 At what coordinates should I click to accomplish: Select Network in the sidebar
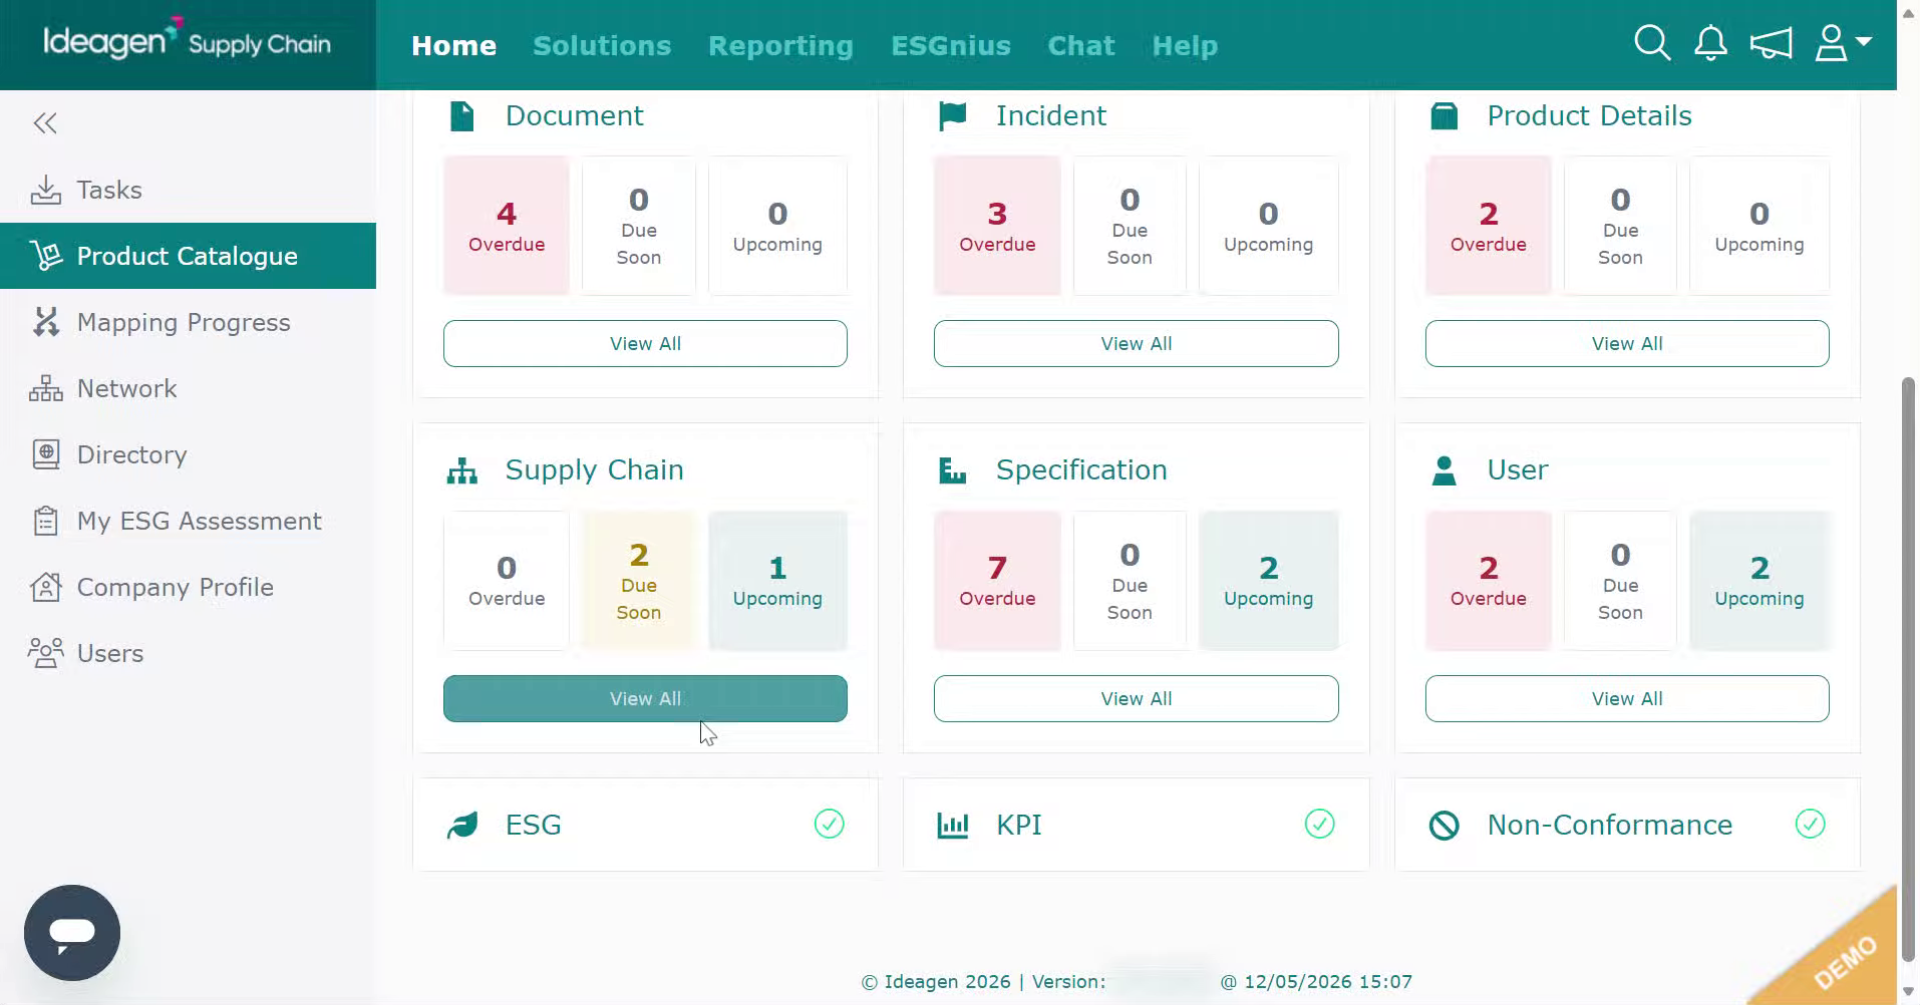[188, 388]
